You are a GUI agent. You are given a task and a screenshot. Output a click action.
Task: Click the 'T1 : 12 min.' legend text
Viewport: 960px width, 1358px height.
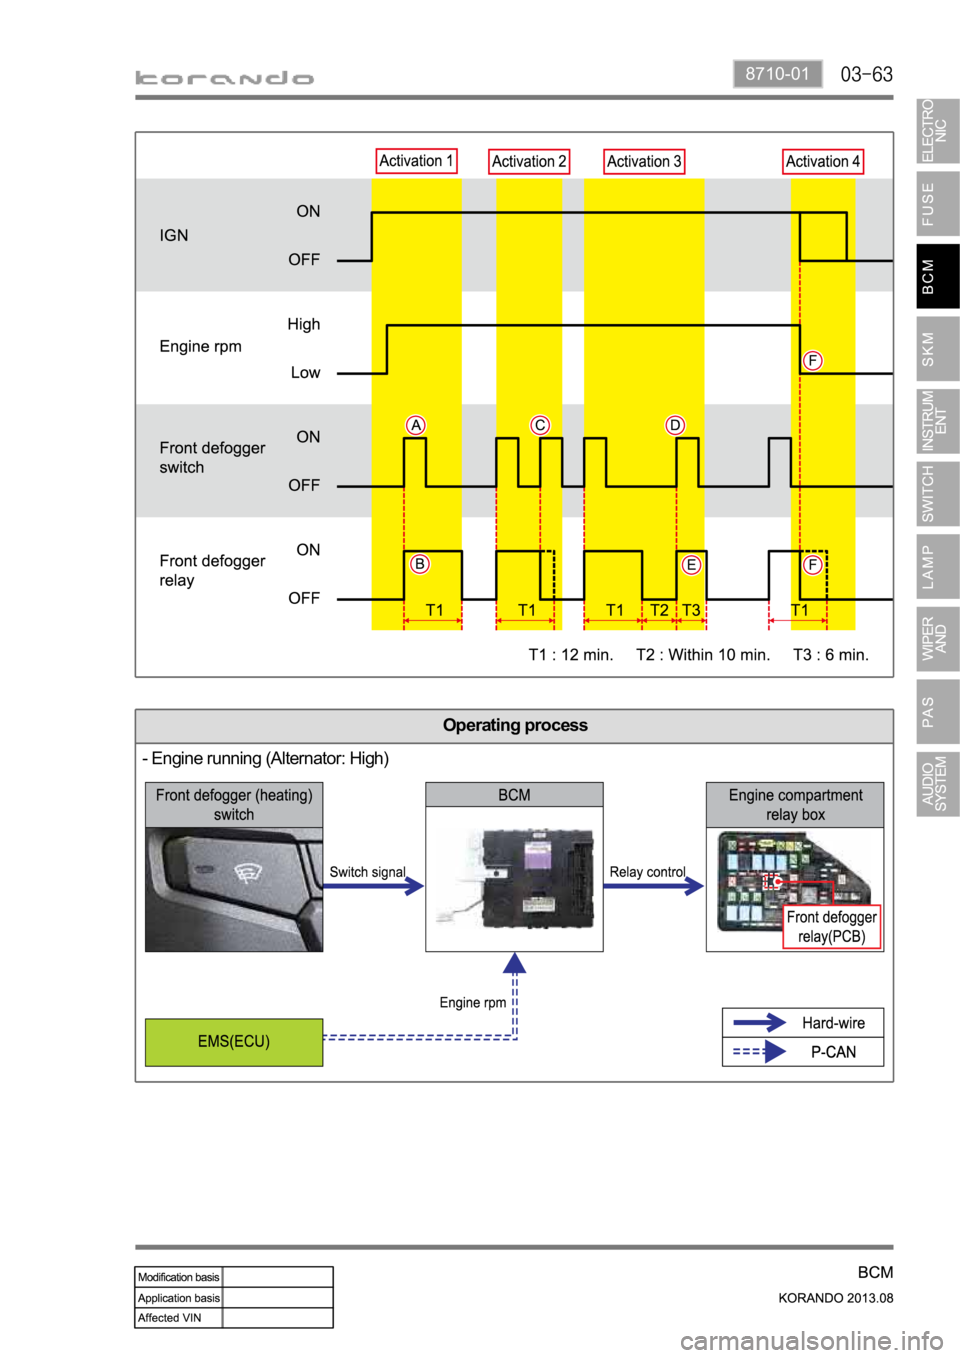click(570, 655)
